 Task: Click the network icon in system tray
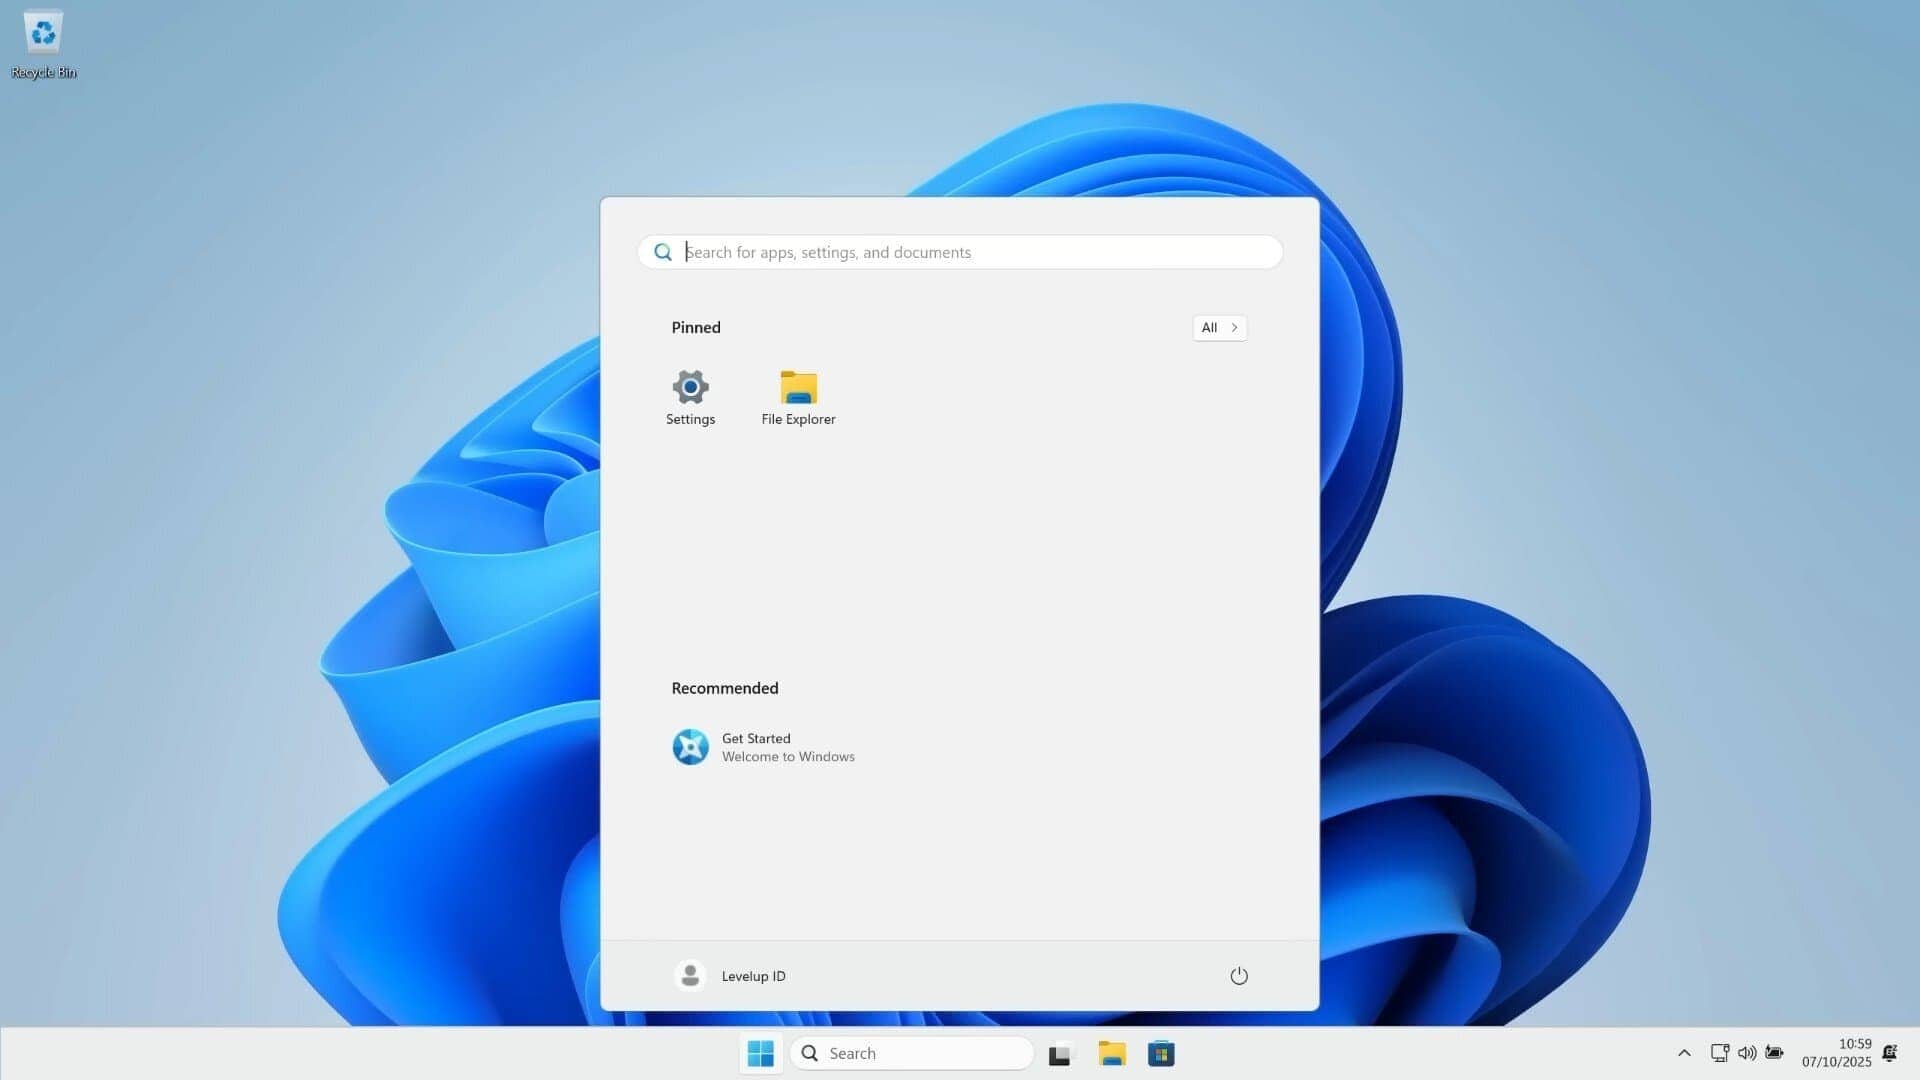coord(1719,1052)
